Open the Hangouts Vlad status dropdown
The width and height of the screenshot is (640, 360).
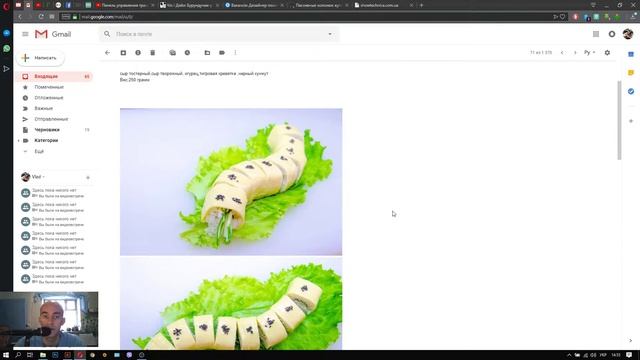pos(39,177)
